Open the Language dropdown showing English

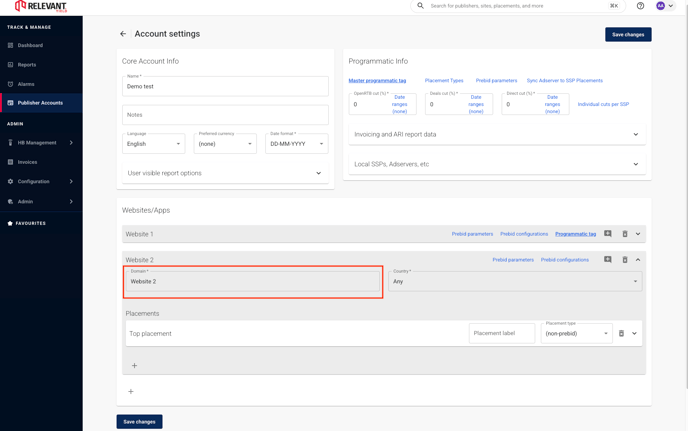154,144
